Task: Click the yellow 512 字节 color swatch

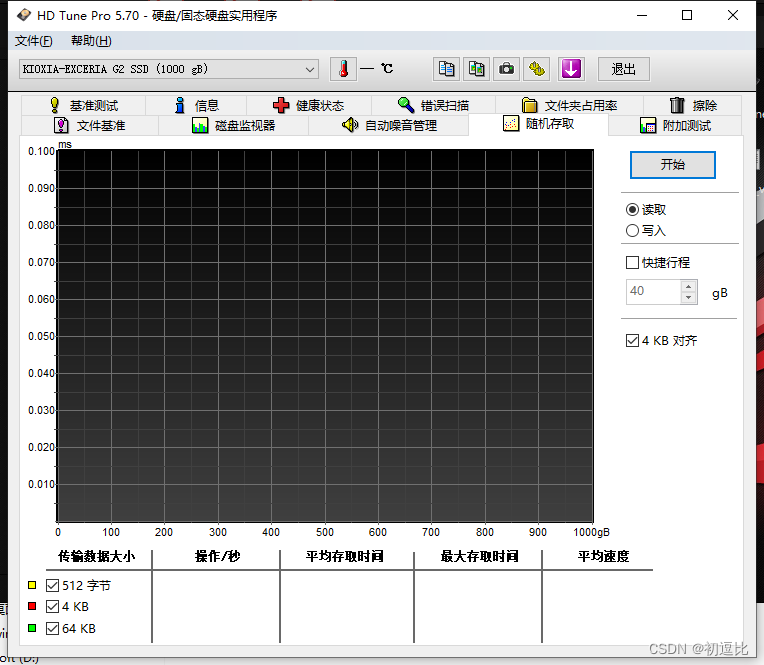Action: click(x=32, y=585)
